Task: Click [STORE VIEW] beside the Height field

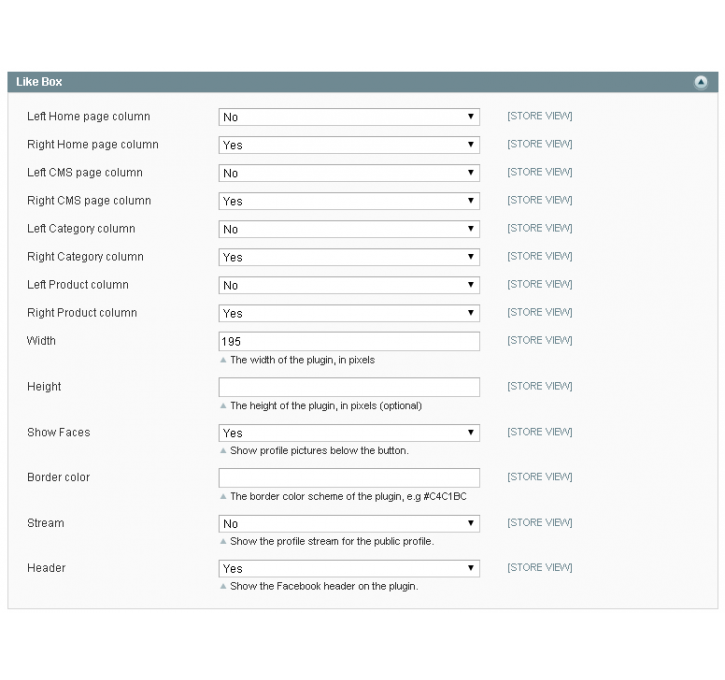Action: 540,386
